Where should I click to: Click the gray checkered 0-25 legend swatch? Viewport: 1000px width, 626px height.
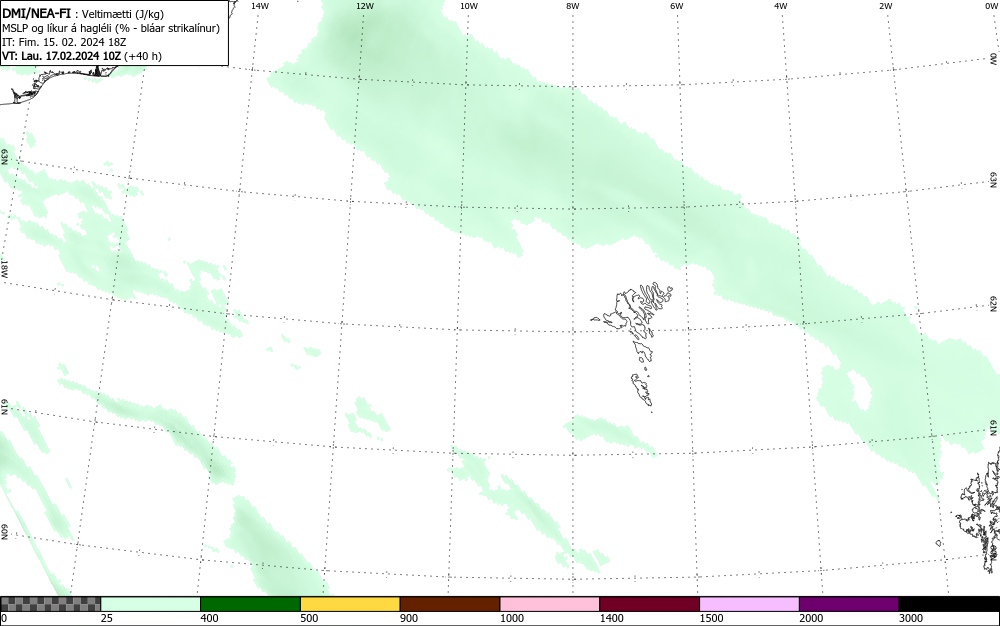tap(50, 604)
